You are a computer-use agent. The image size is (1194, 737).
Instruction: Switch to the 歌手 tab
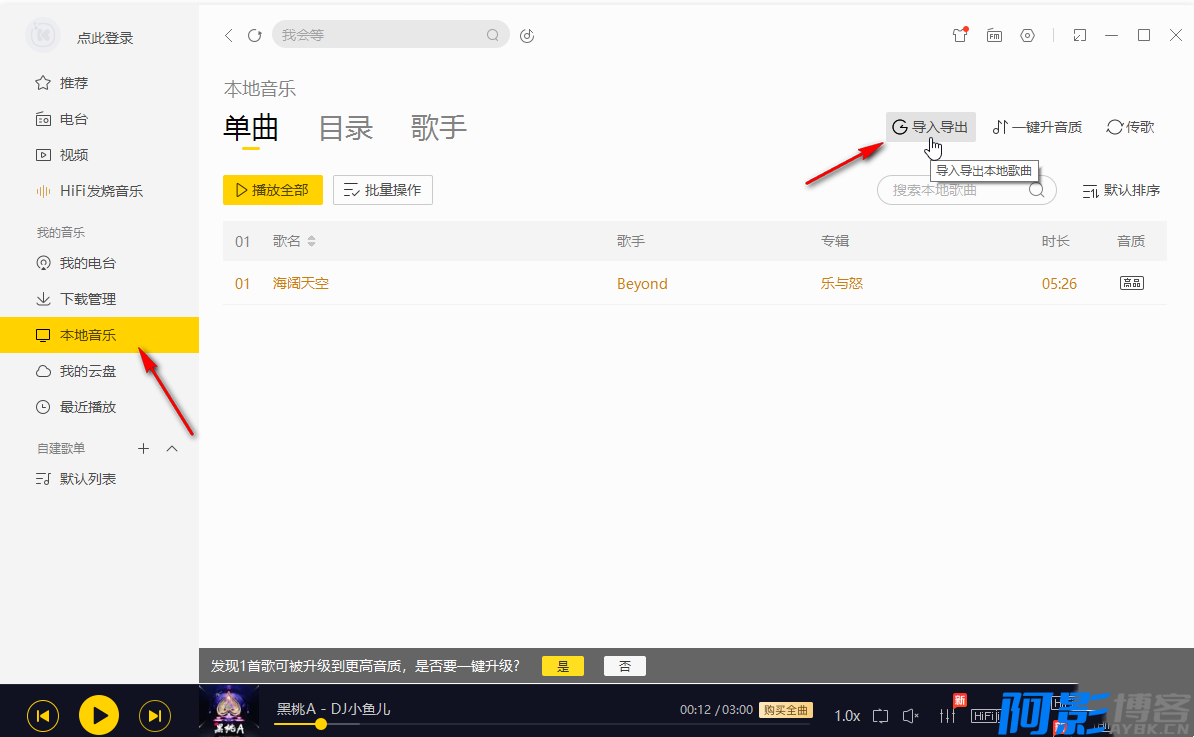point(438,128)
